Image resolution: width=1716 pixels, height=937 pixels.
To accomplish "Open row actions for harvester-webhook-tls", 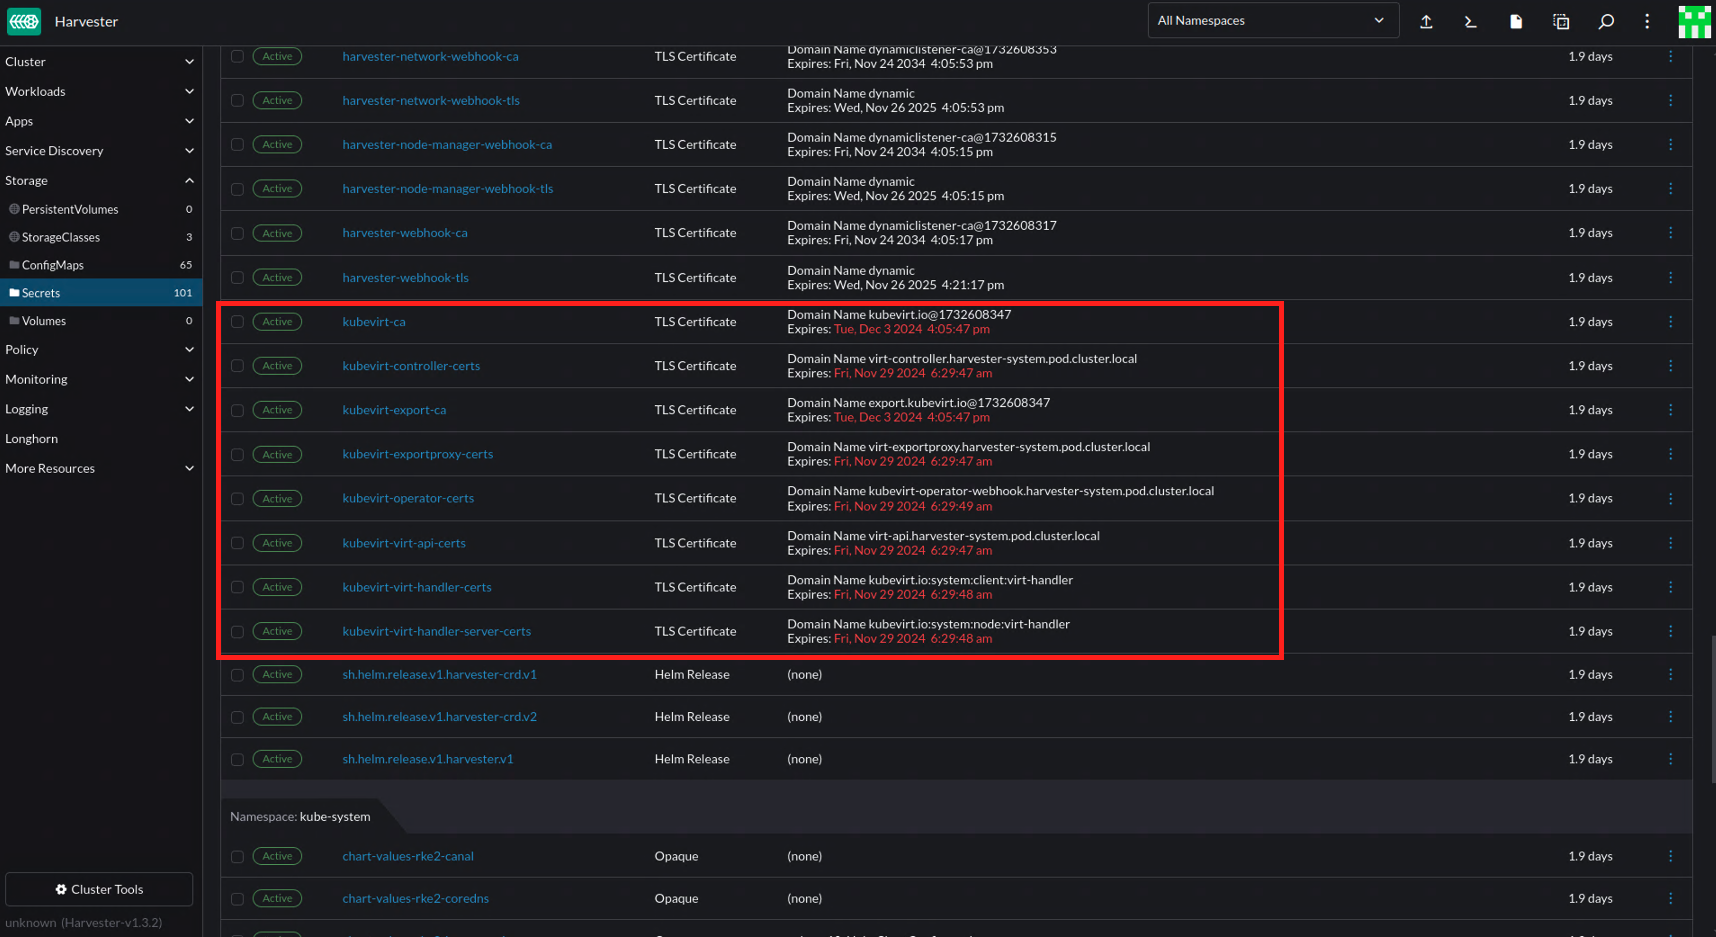I will [x=1670, y=278].
